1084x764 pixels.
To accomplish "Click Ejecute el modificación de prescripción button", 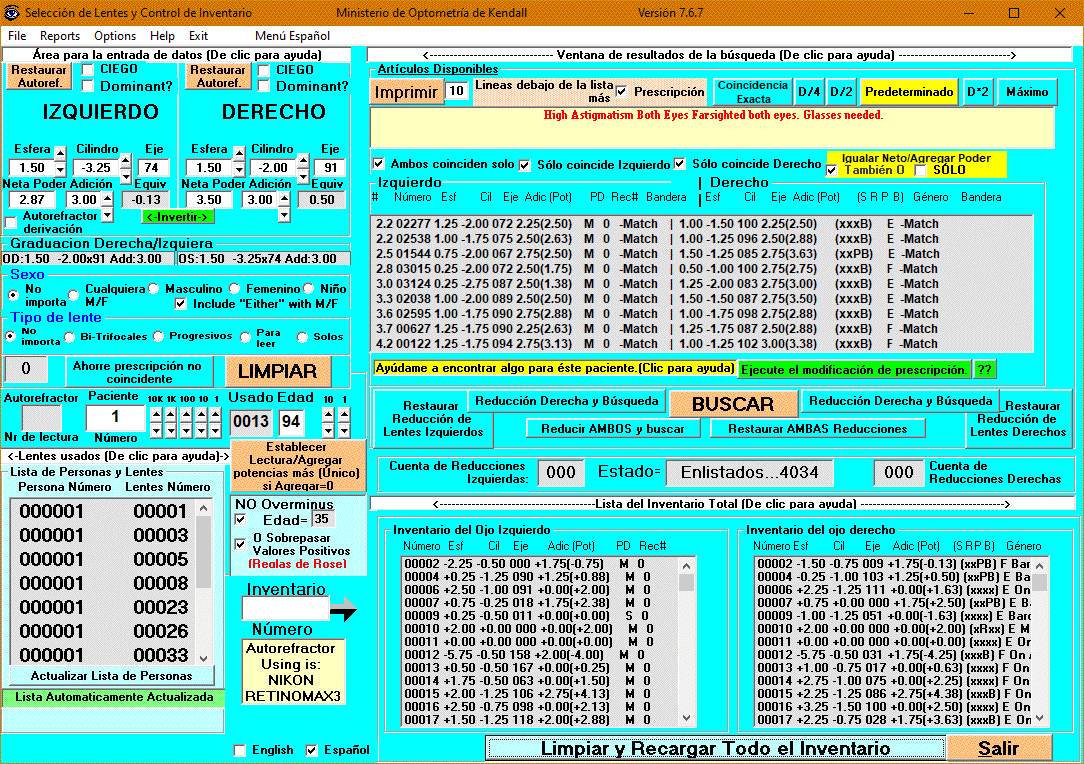I will coord(854,370).
